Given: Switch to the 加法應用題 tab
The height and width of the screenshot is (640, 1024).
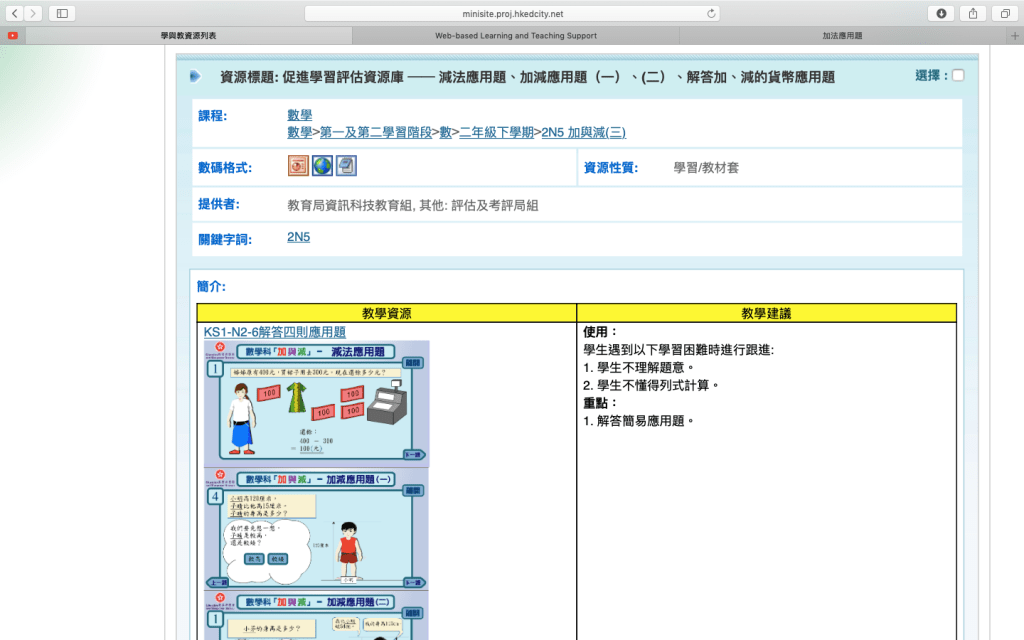Looking at the screenshot, I should [842, 35].
